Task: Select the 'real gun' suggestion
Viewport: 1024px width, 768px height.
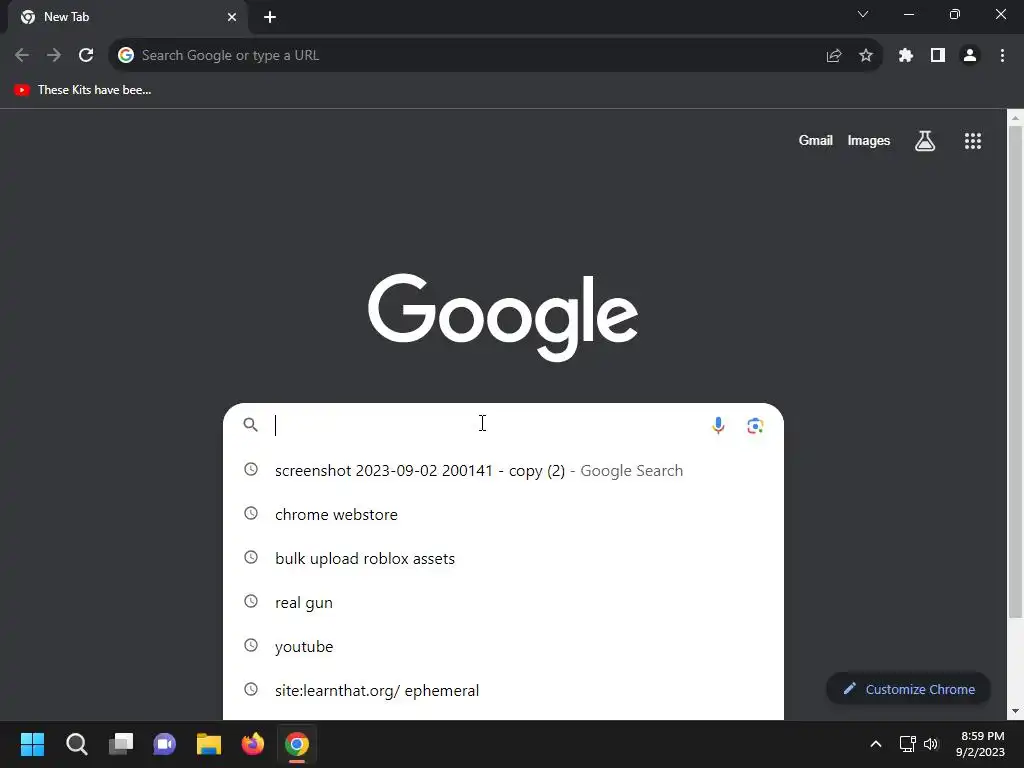Action: coord(503,602)
